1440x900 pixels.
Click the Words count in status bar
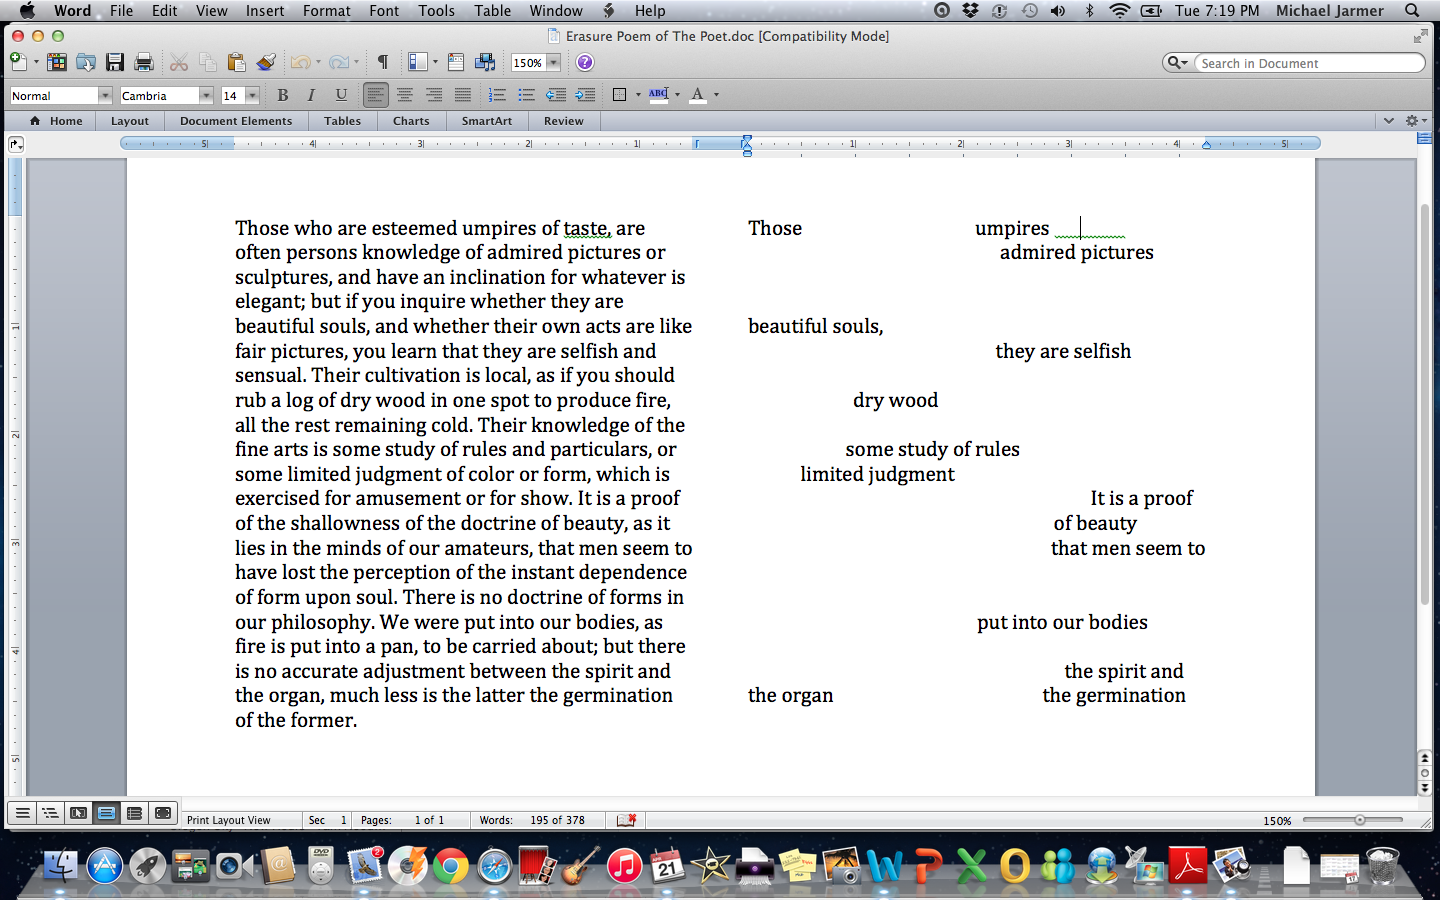point(531,820)
